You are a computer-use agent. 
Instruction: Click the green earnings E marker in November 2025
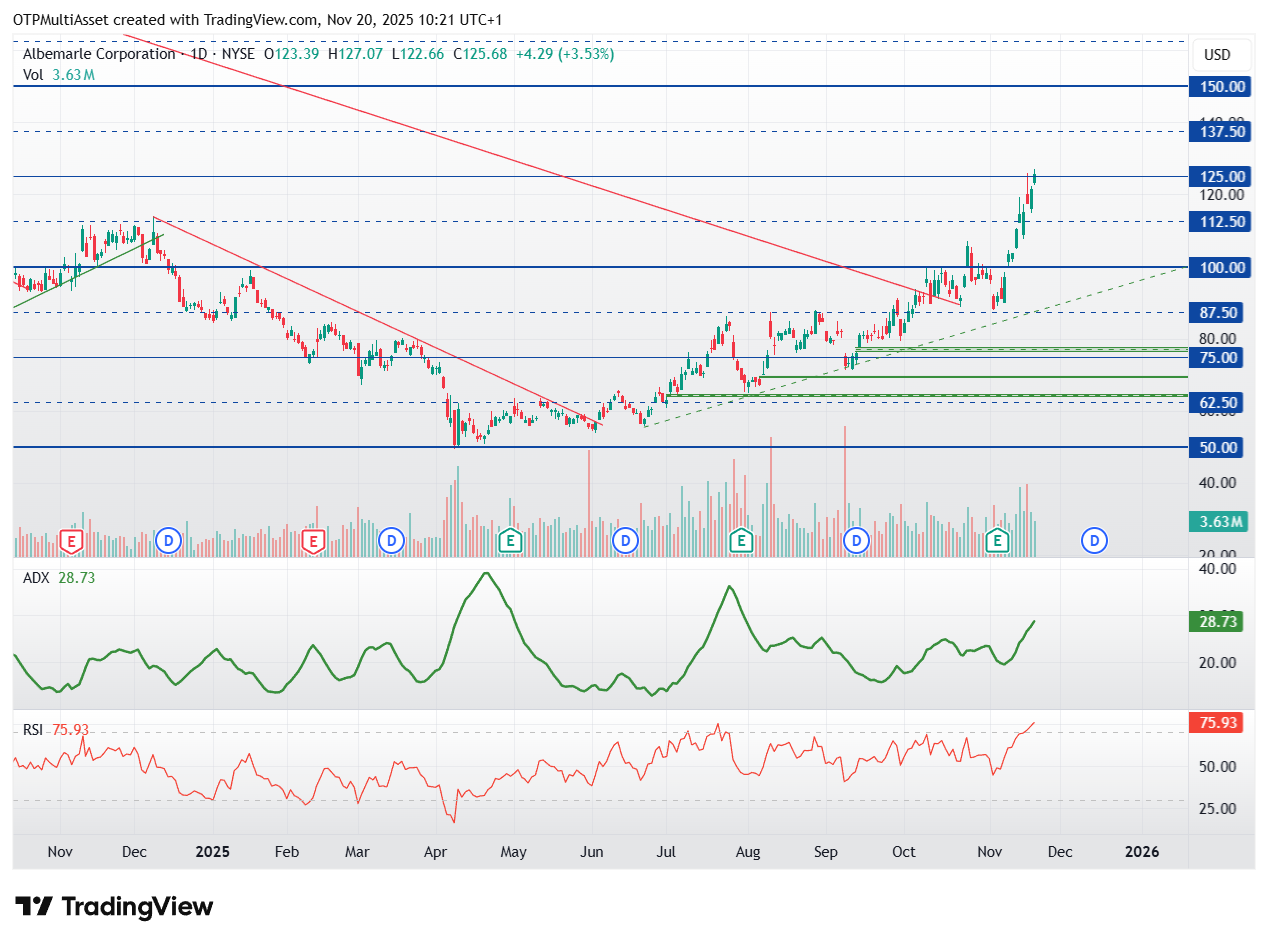[996, 541]
